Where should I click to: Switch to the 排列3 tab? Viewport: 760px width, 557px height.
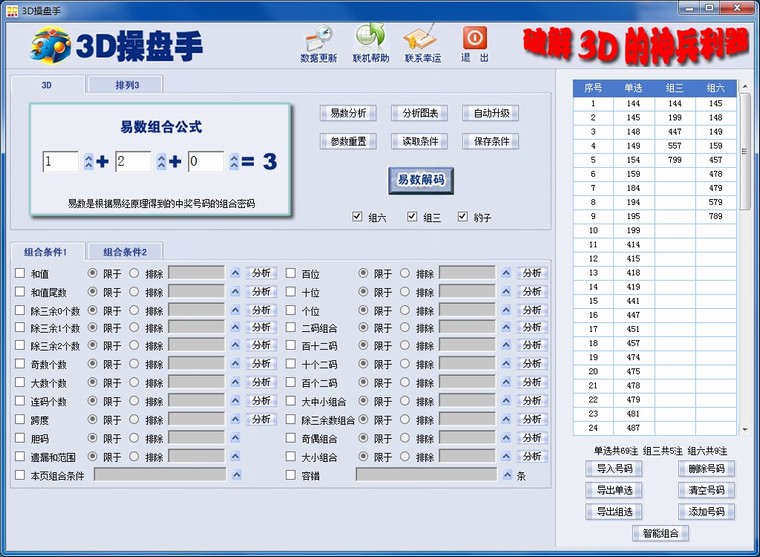[125, 85]
